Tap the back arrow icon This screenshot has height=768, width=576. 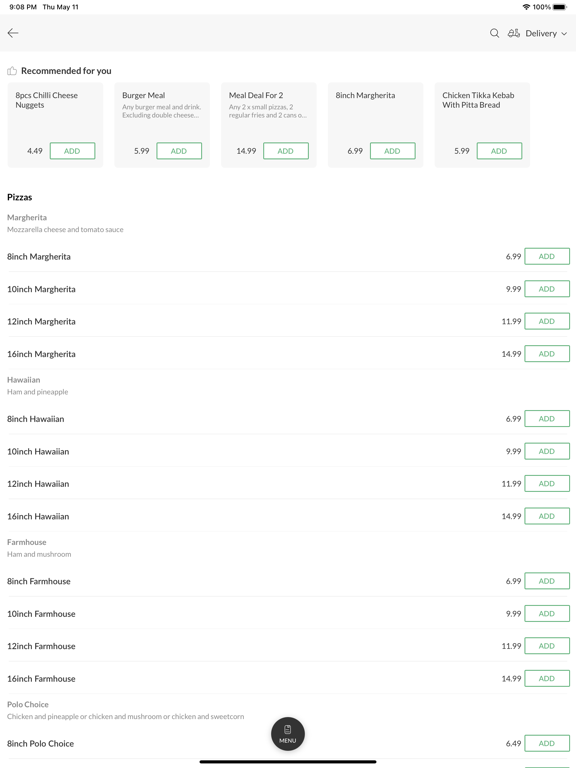pos(13,33)
